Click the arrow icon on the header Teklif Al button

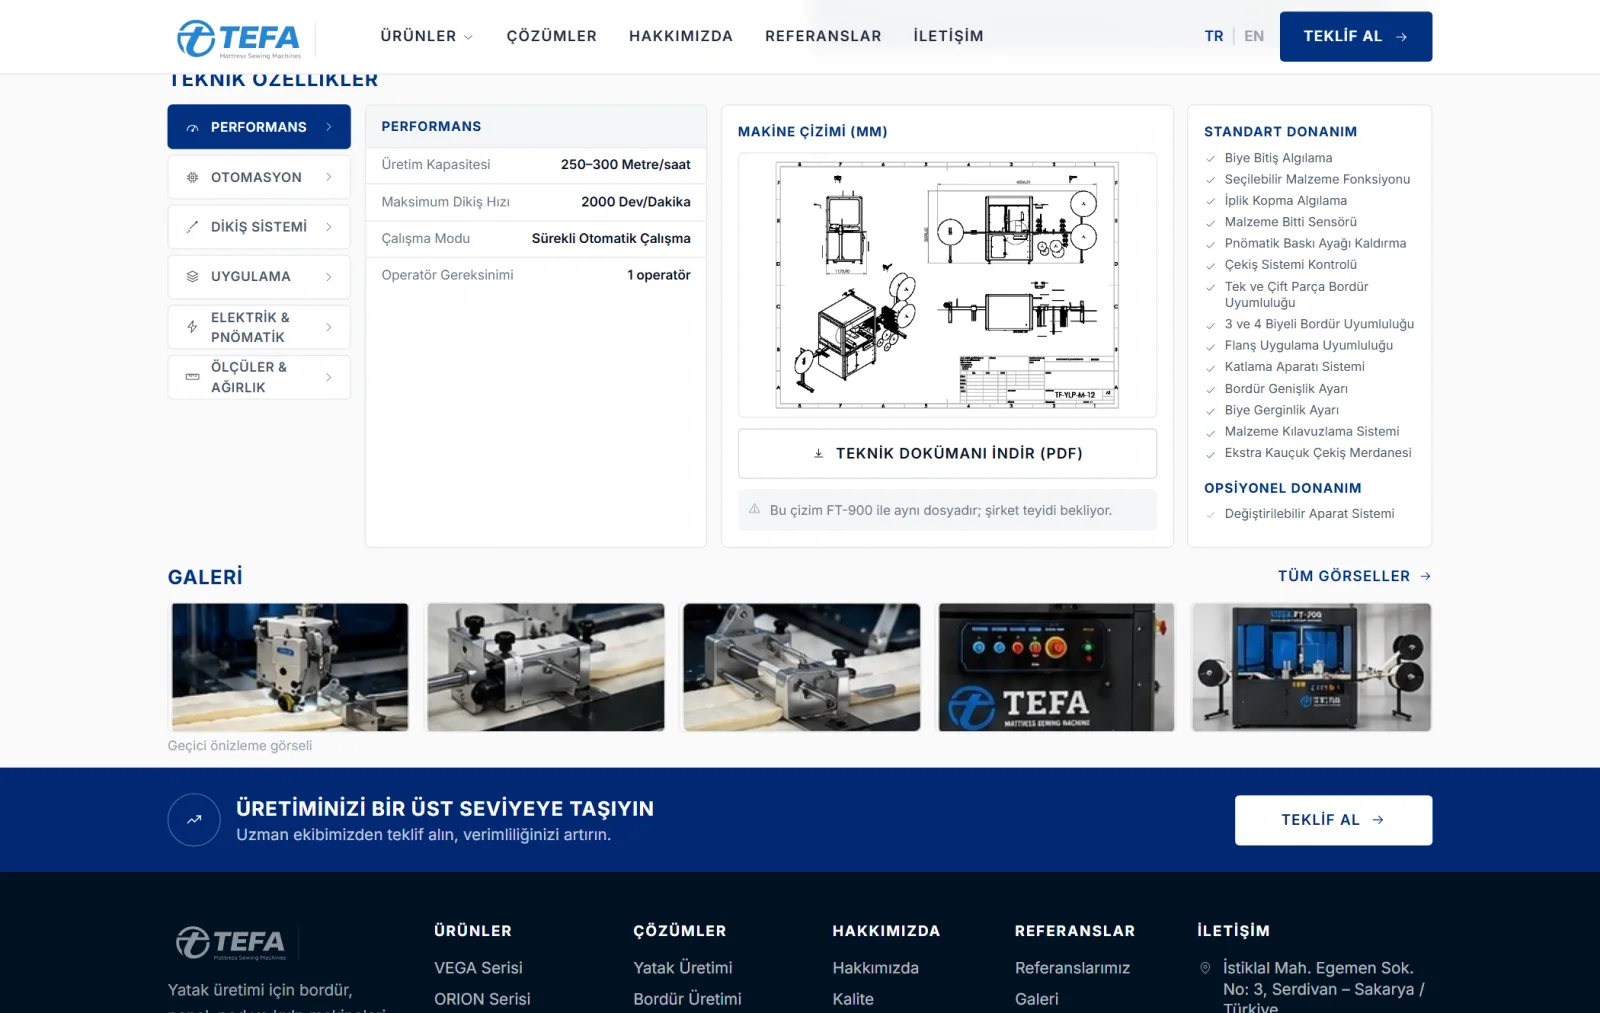[x=1402, y=37]
